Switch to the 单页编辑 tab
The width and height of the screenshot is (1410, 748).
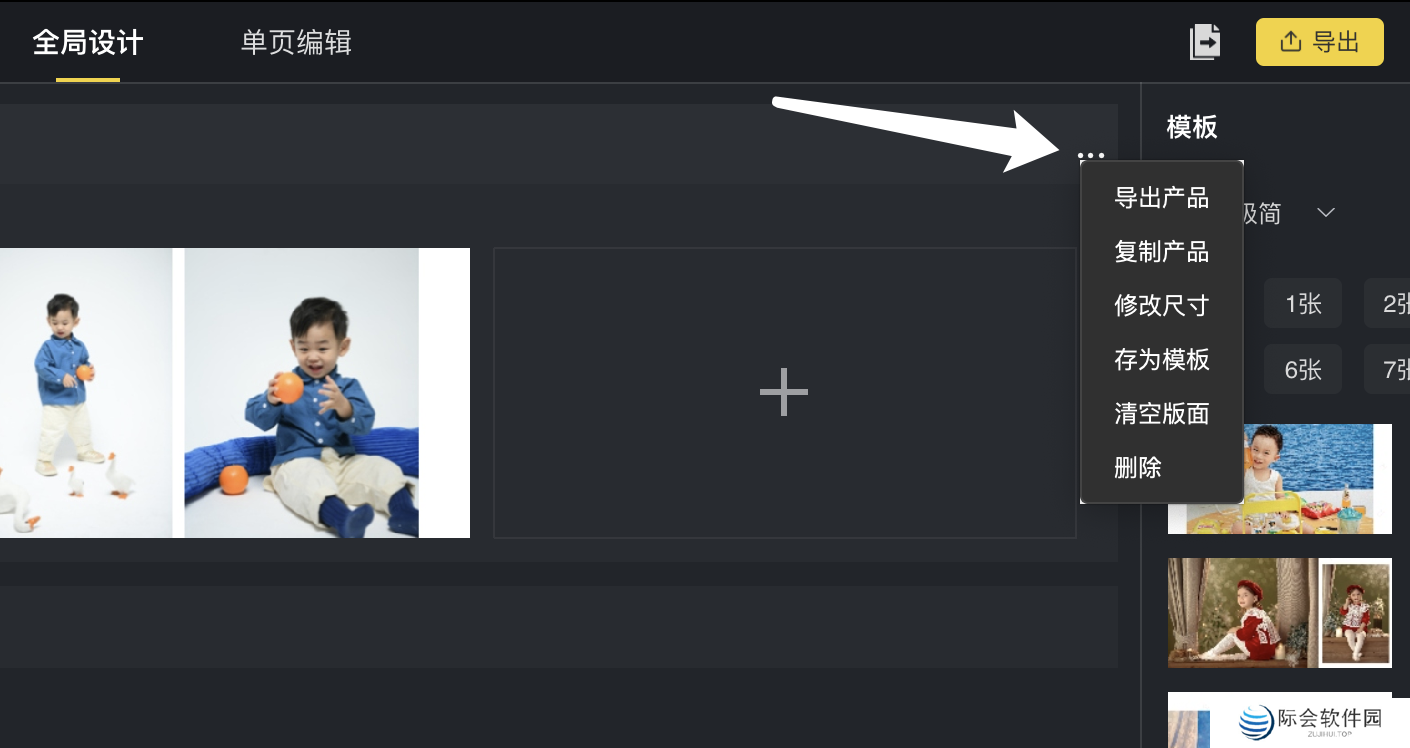296,43
